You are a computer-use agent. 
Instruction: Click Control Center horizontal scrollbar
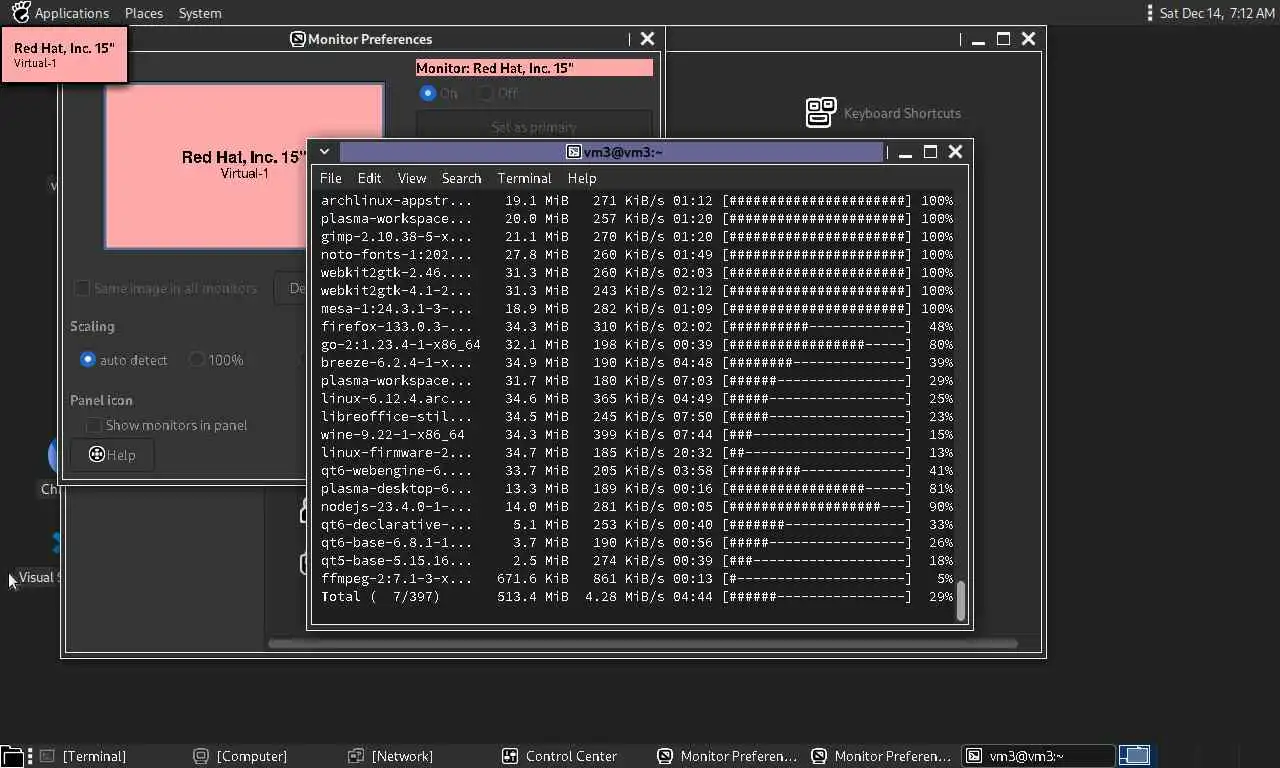[642, 643]
